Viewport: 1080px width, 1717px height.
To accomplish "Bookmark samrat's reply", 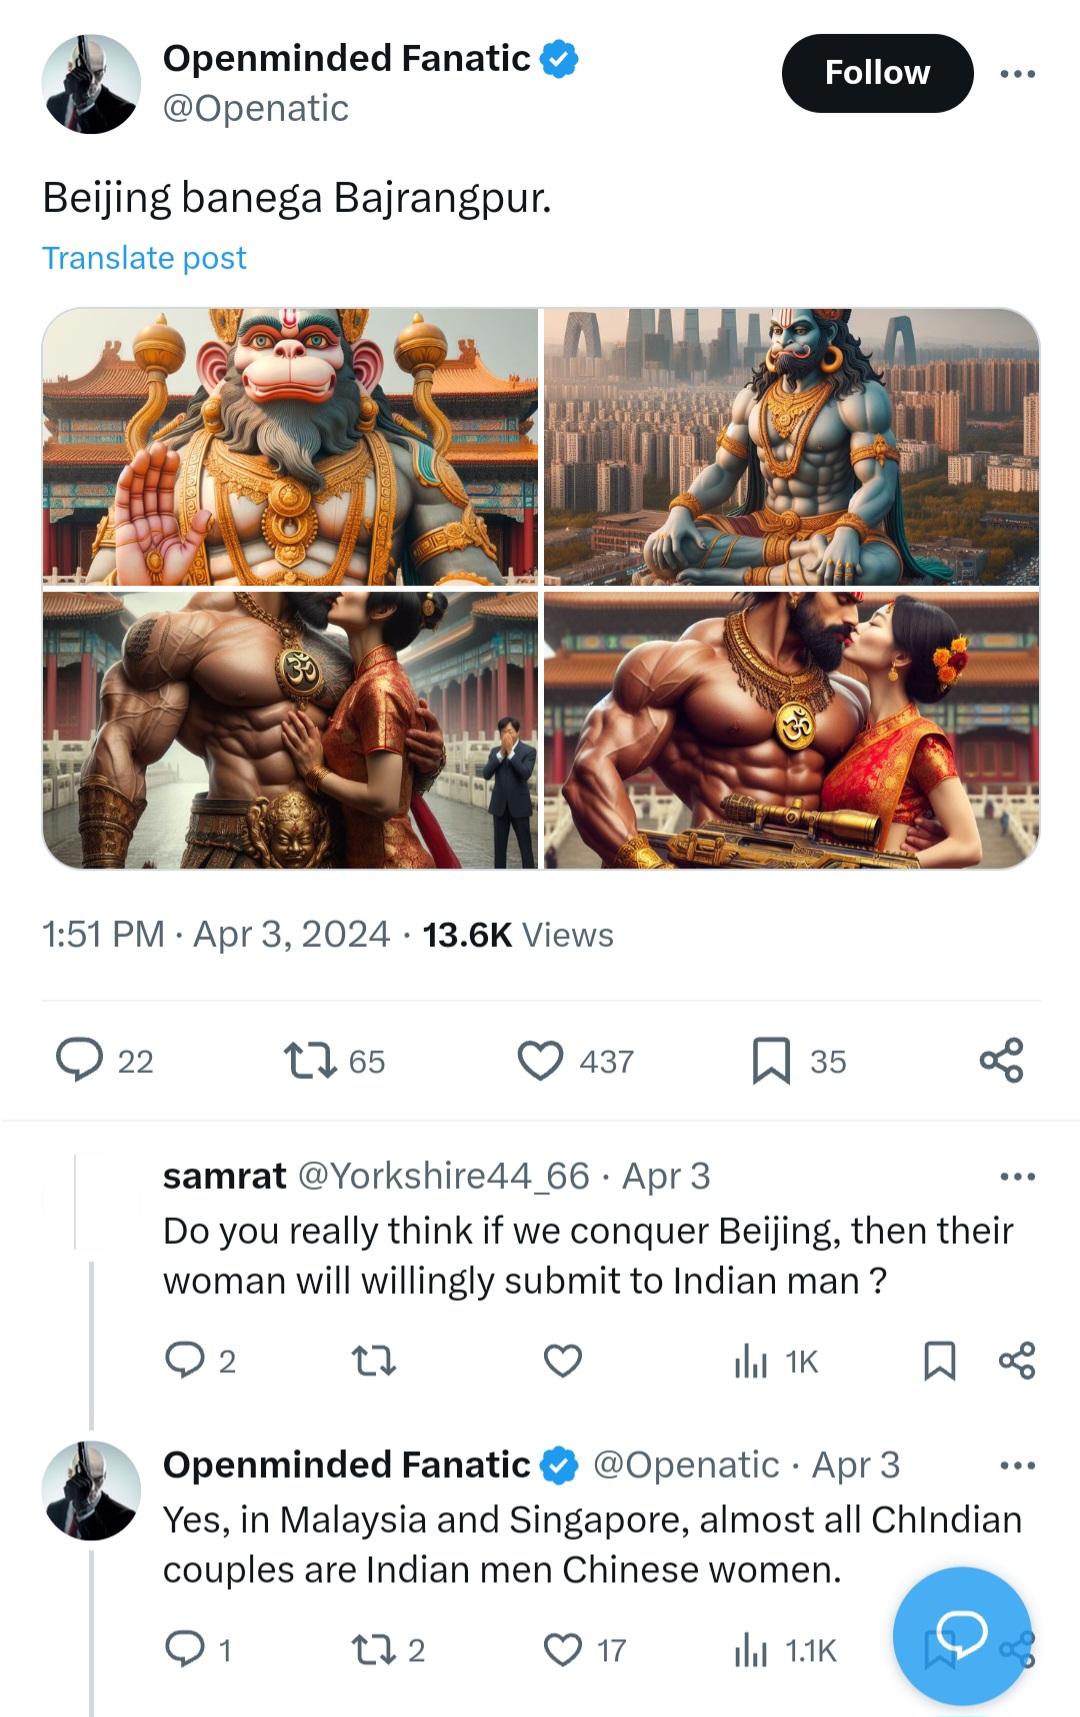I will [939, 1361].
